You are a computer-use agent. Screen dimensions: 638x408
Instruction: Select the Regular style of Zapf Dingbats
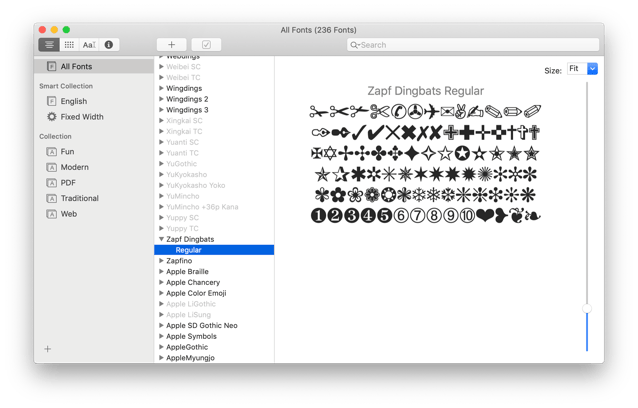(x=214, y=250)
